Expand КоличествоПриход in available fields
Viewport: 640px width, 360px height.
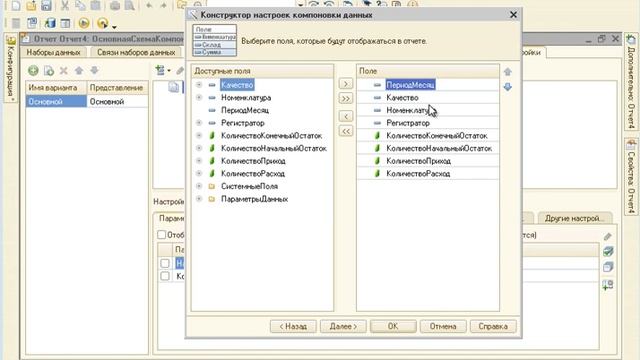[199, 161]
